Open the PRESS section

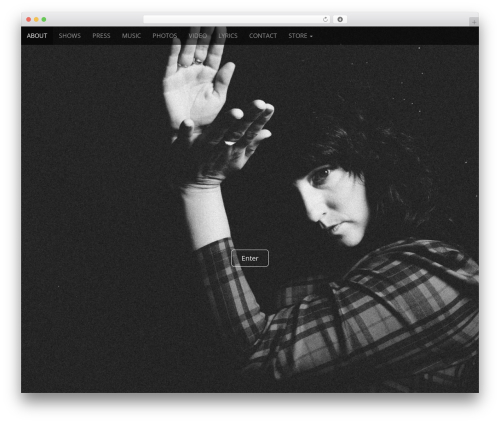point(101,36)
